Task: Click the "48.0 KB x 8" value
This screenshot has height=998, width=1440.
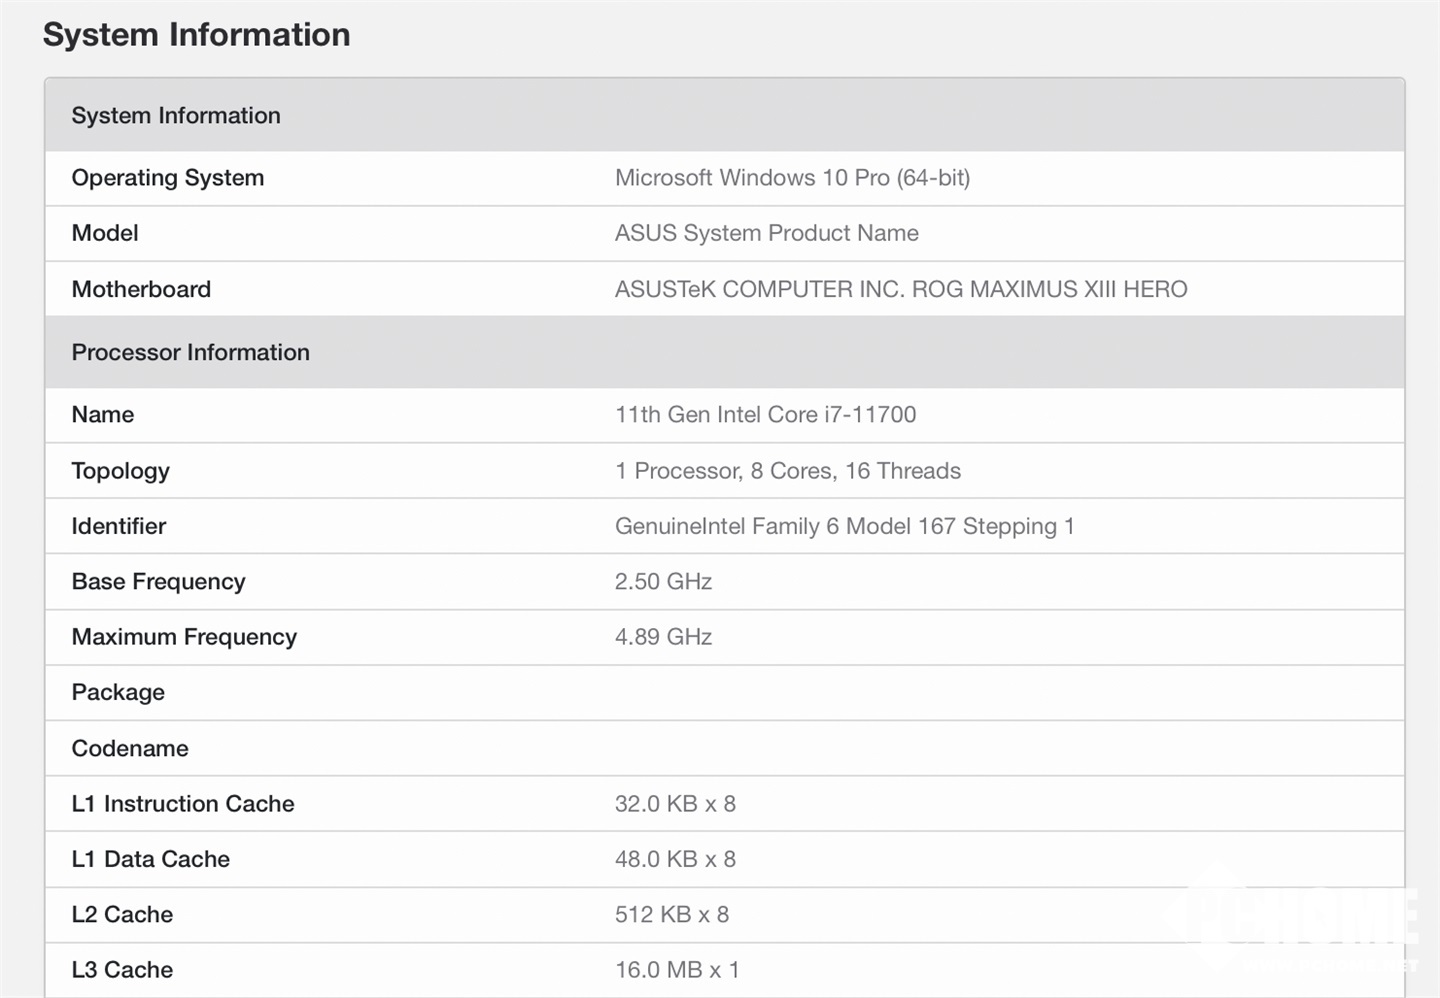Action: point(675,859)
